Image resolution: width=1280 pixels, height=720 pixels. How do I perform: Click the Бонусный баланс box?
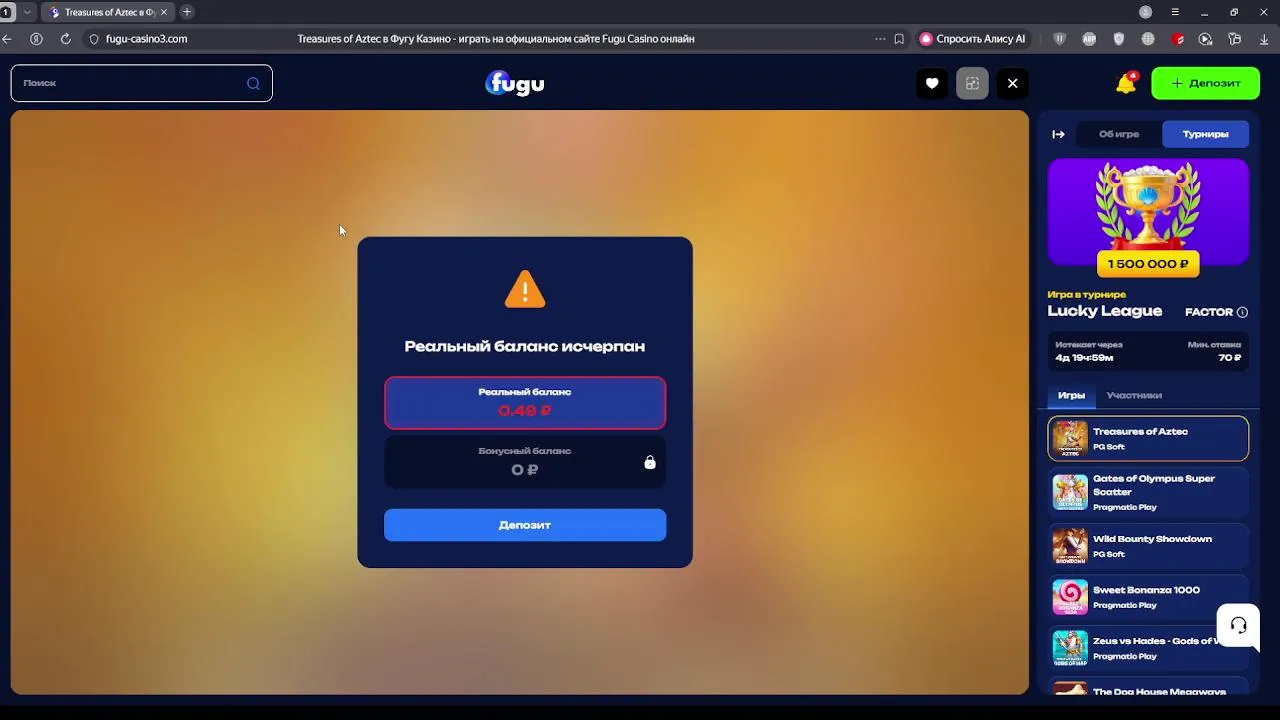[525, 462]
